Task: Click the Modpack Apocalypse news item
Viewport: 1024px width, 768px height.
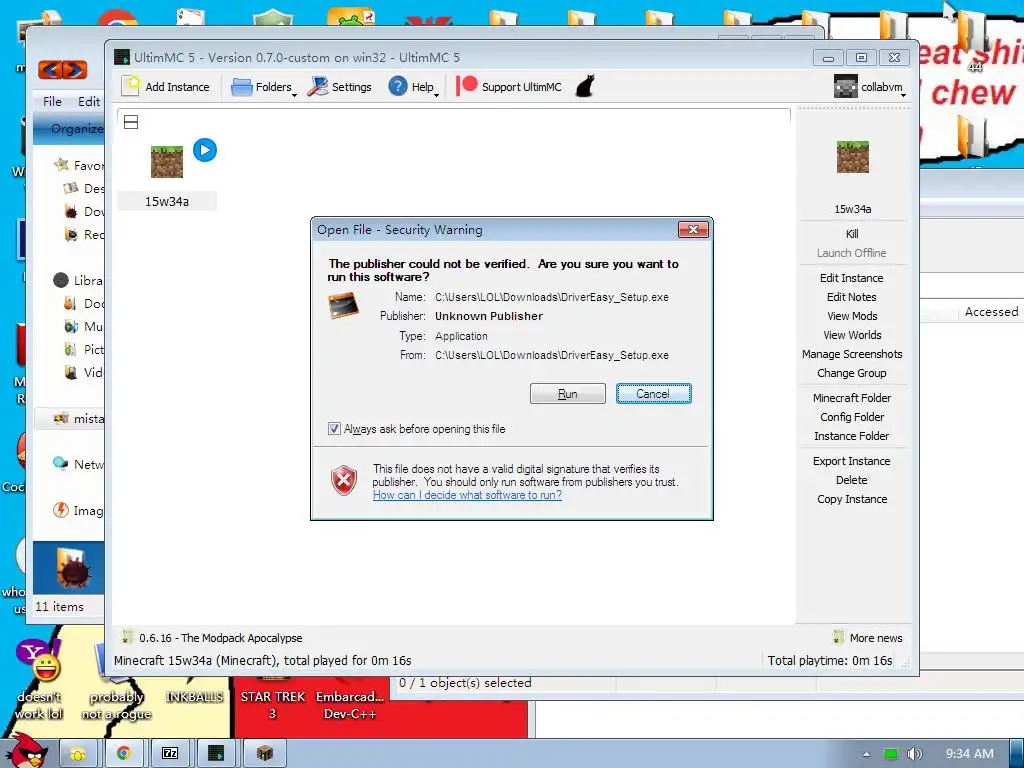Action: click(x=212, y=637)
